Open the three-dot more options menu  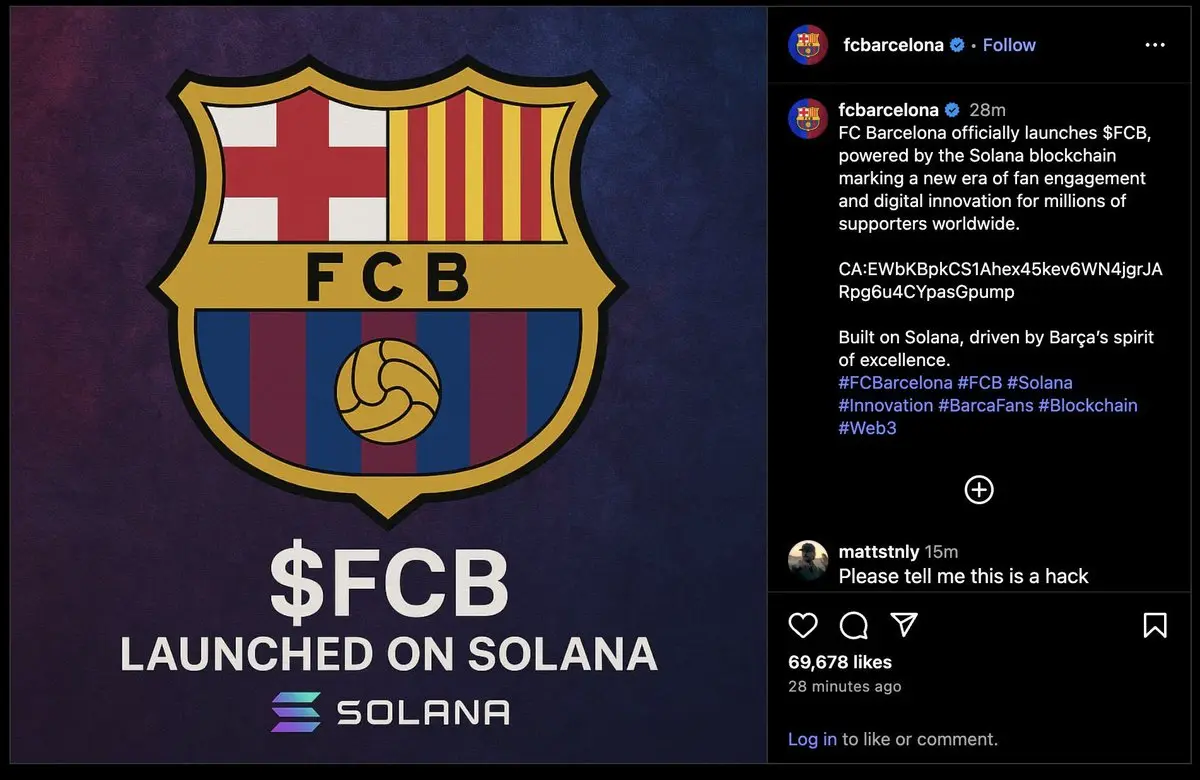[1155, 45]
